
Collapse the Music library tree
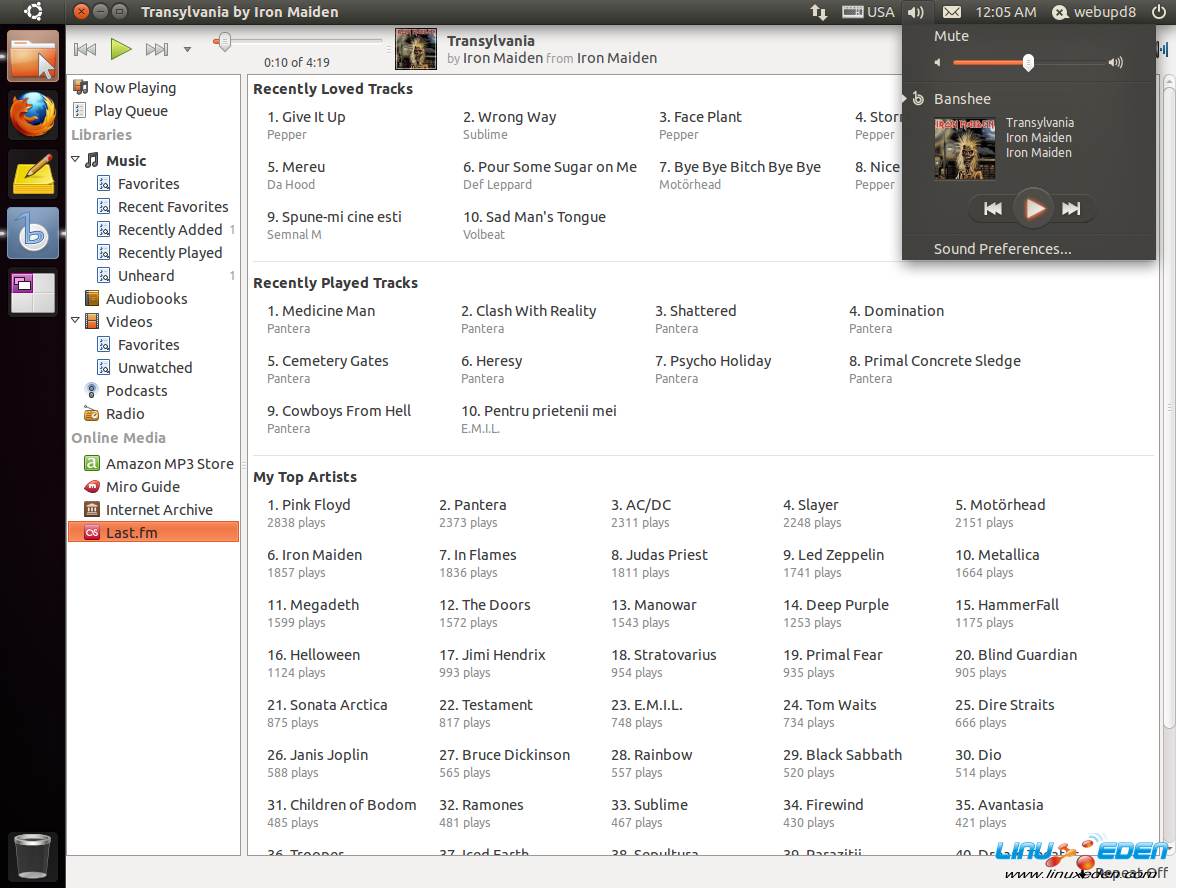pos(76,160)
